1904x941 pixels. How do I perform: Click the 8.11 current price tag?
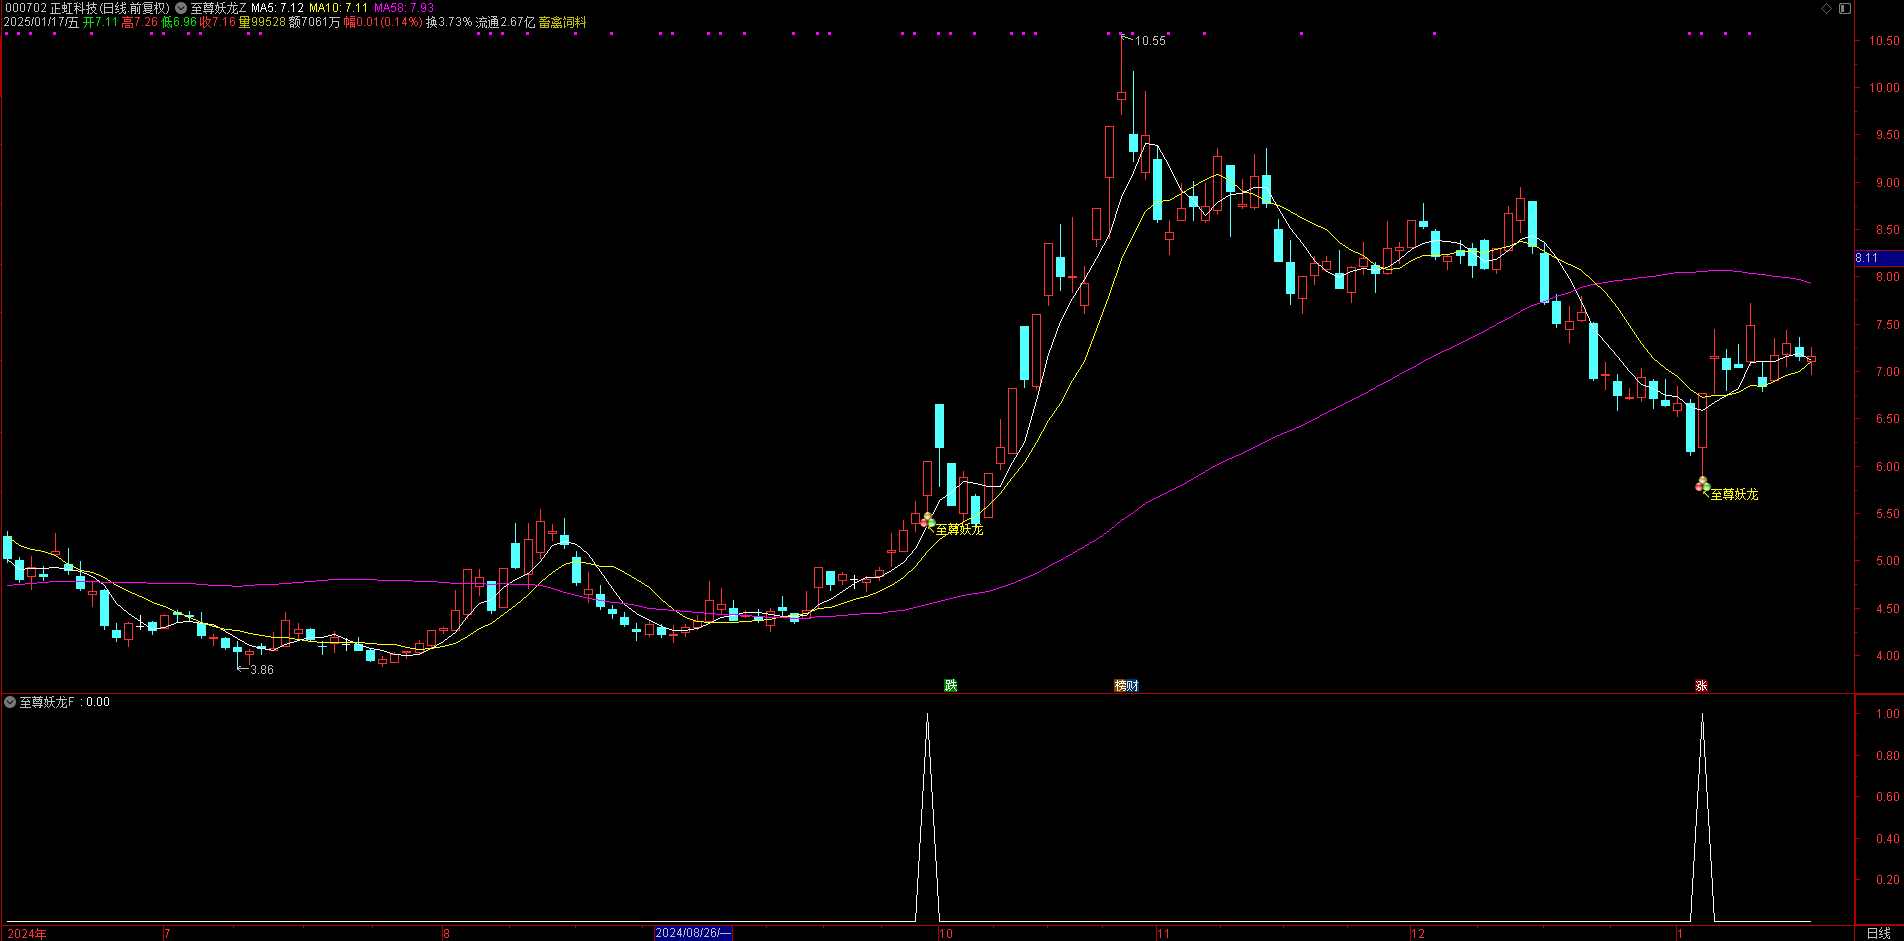coord(1878,258)
